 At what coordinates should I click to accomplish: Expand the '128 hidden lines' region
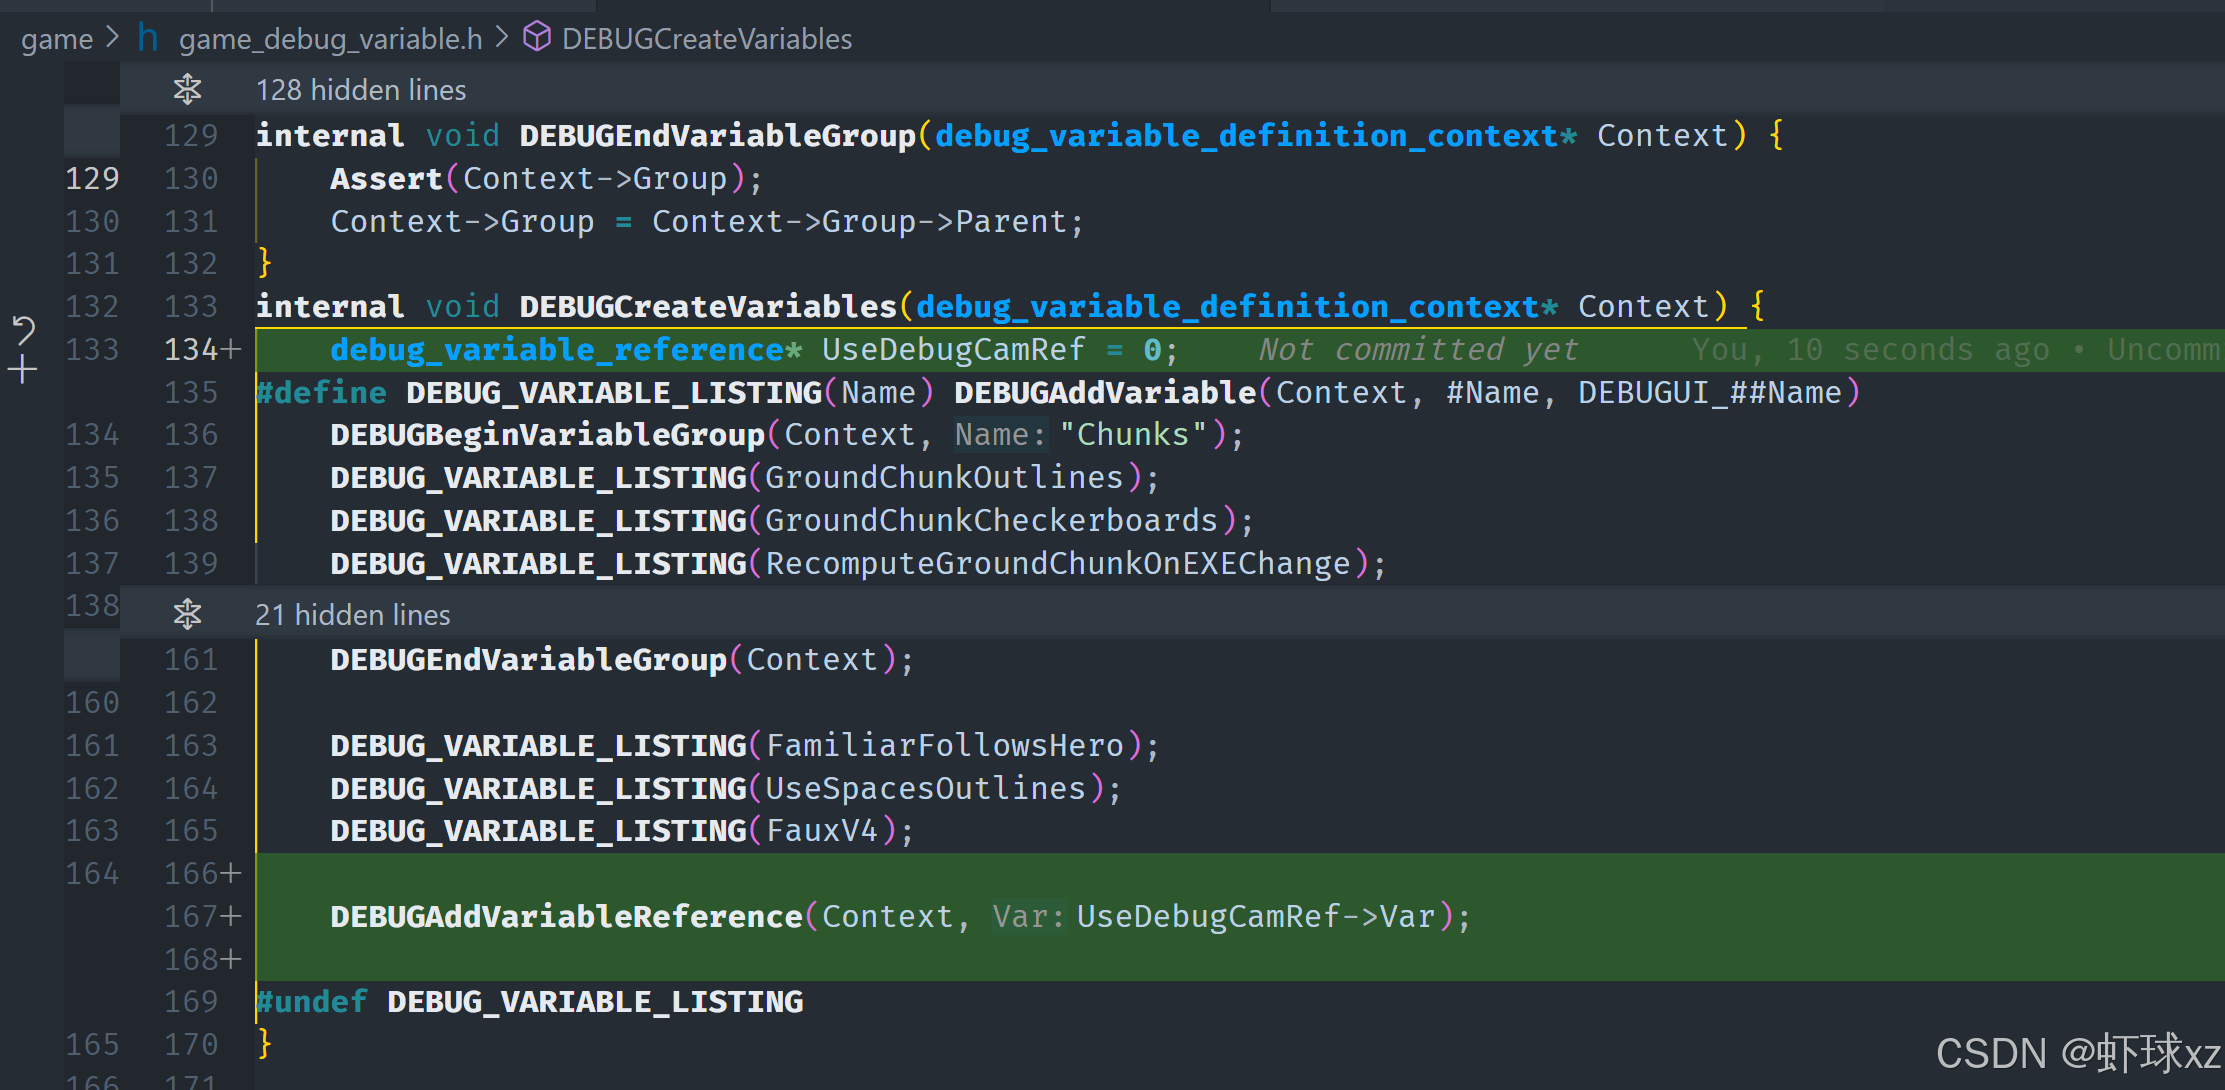(x=361, y=90)
